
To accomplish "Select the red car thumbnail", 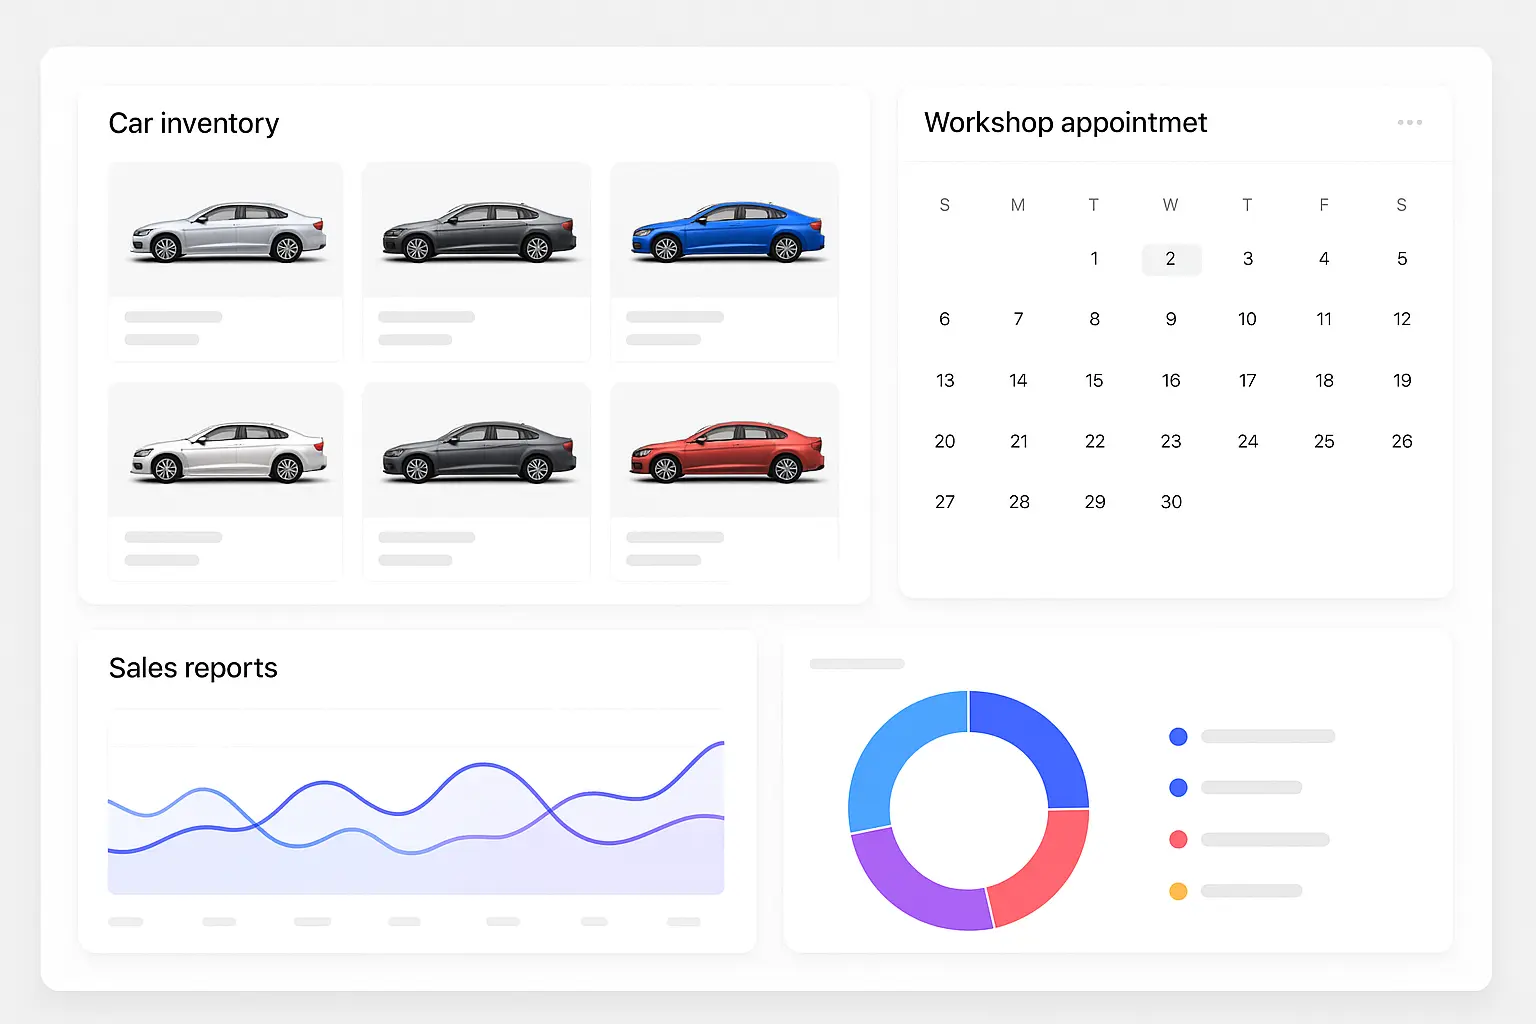I will point(727,451).
